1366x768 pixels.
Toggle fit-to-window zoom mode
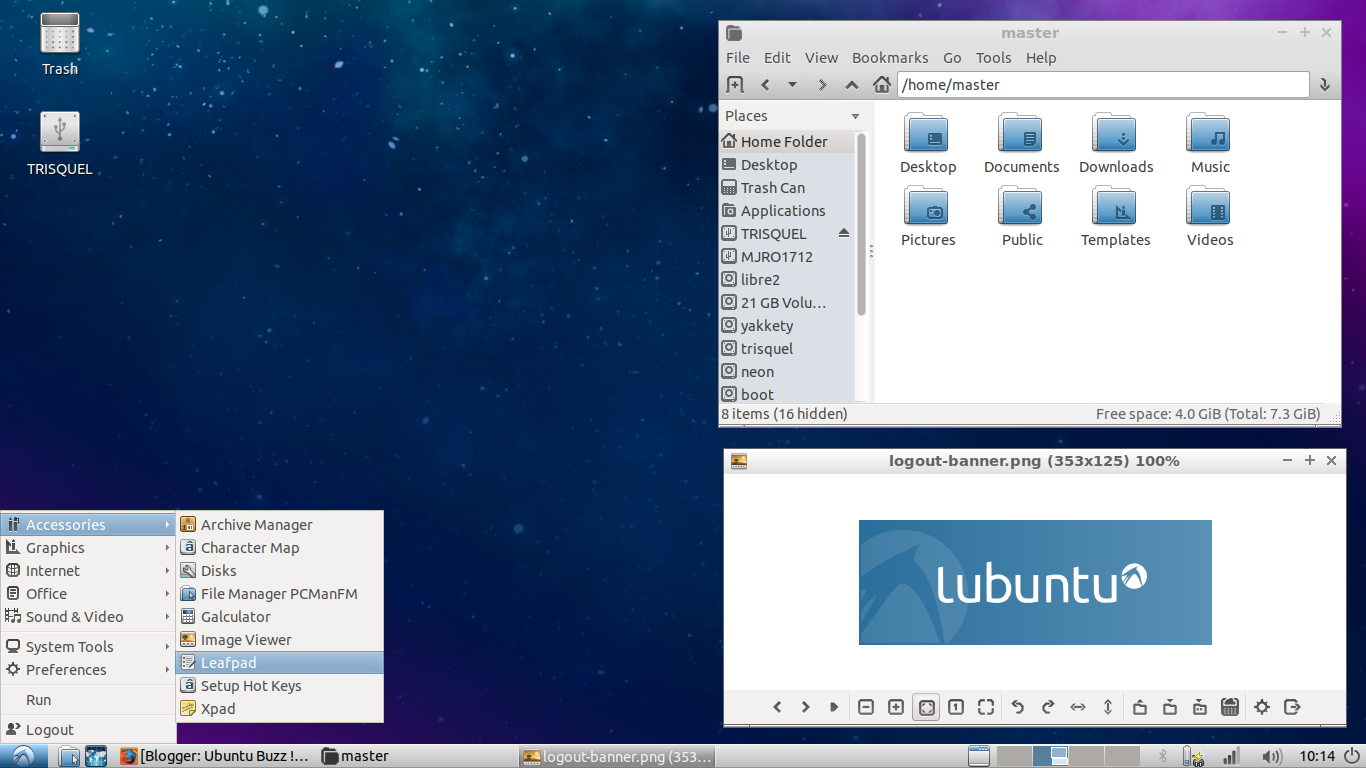pyautogui.click(x=926, y=706)
